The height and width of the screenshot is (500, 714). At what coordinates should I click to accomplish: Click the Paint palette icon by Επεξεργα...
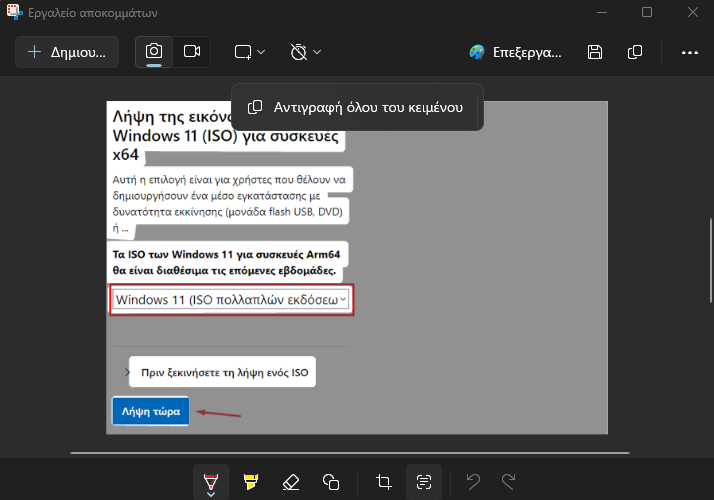[477, 52]
